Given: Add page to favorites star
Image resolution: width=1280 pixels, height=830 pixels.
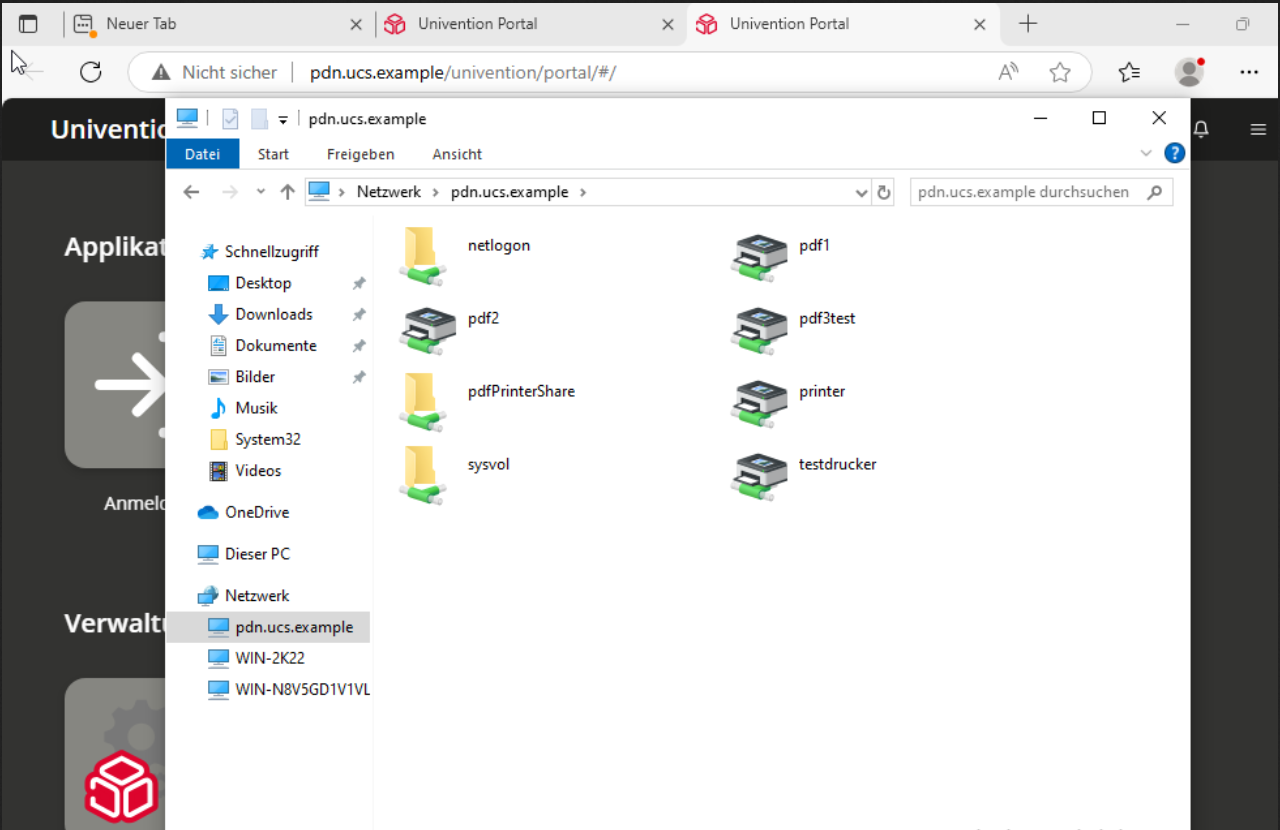Looking at the screenshot, I should tap(1060, 72).
